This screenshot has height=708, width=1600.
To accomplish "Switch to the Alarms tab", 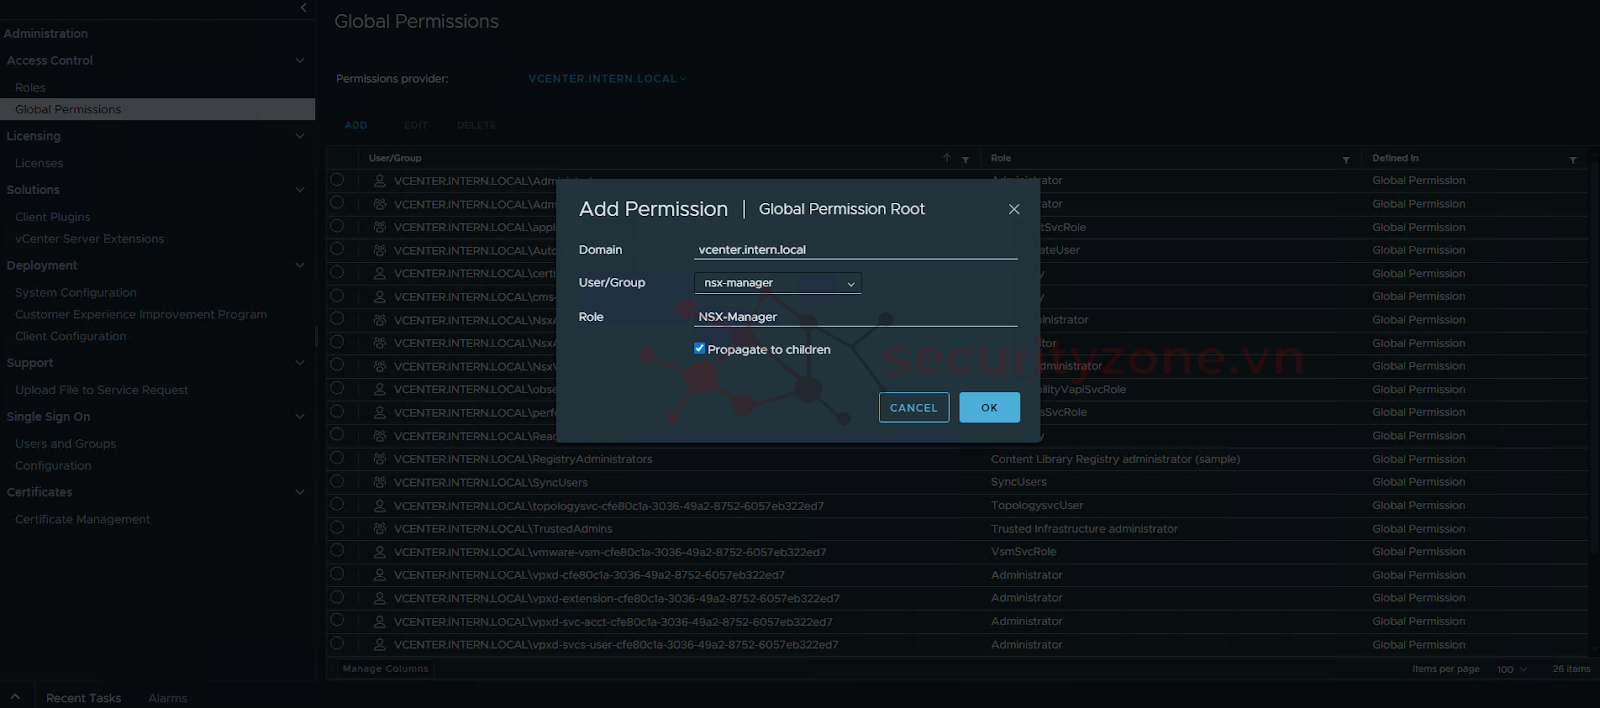I will click(167, 698).
